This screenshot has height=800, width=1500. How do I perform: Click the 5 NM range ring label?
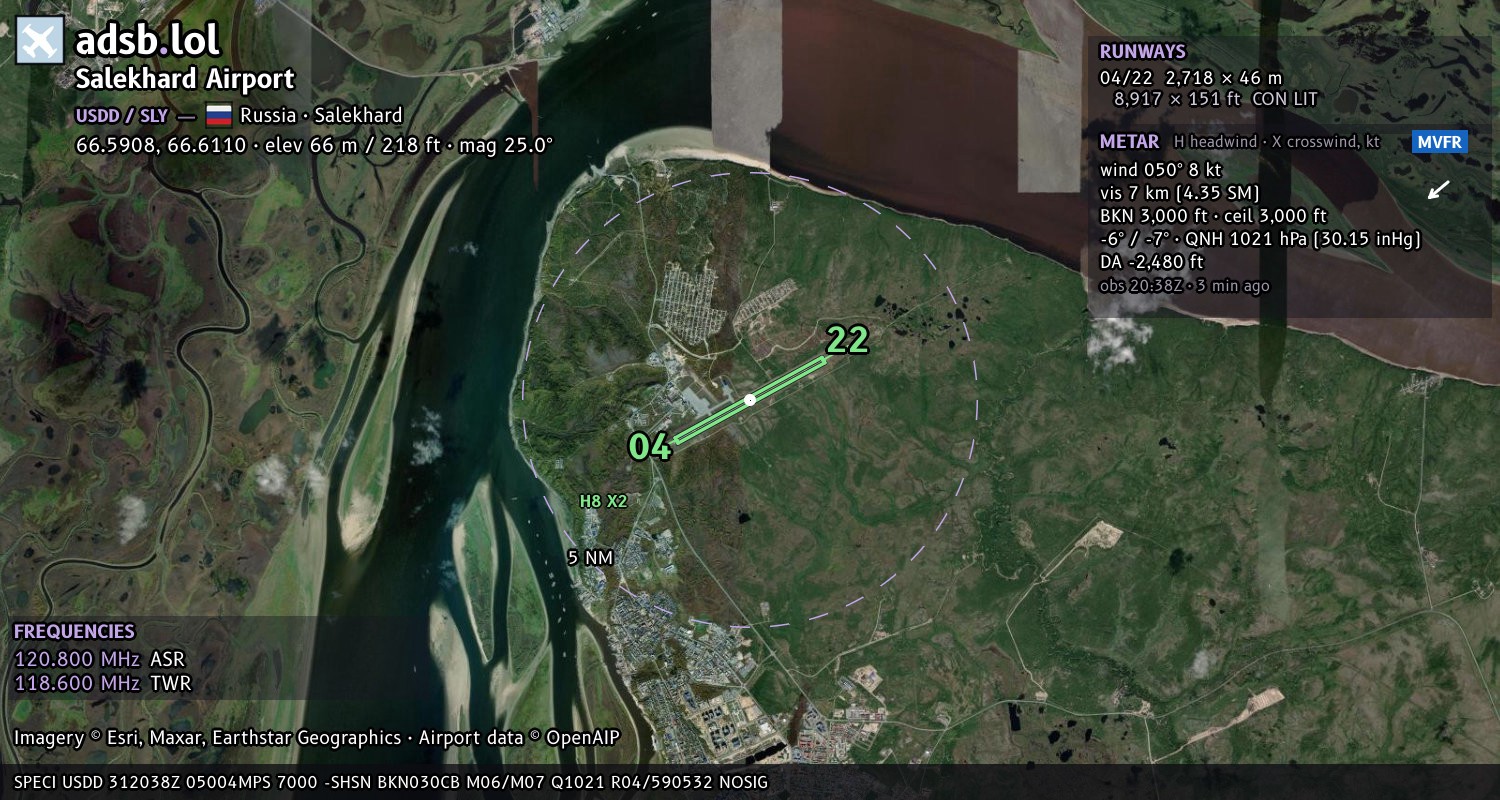tap(590, 558)
